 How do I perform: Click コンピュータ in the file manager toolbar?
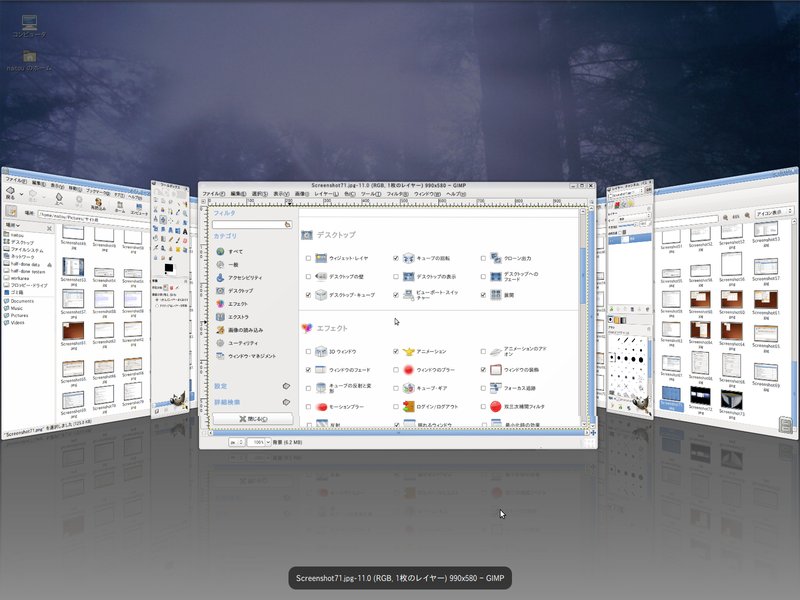[139, 210]
